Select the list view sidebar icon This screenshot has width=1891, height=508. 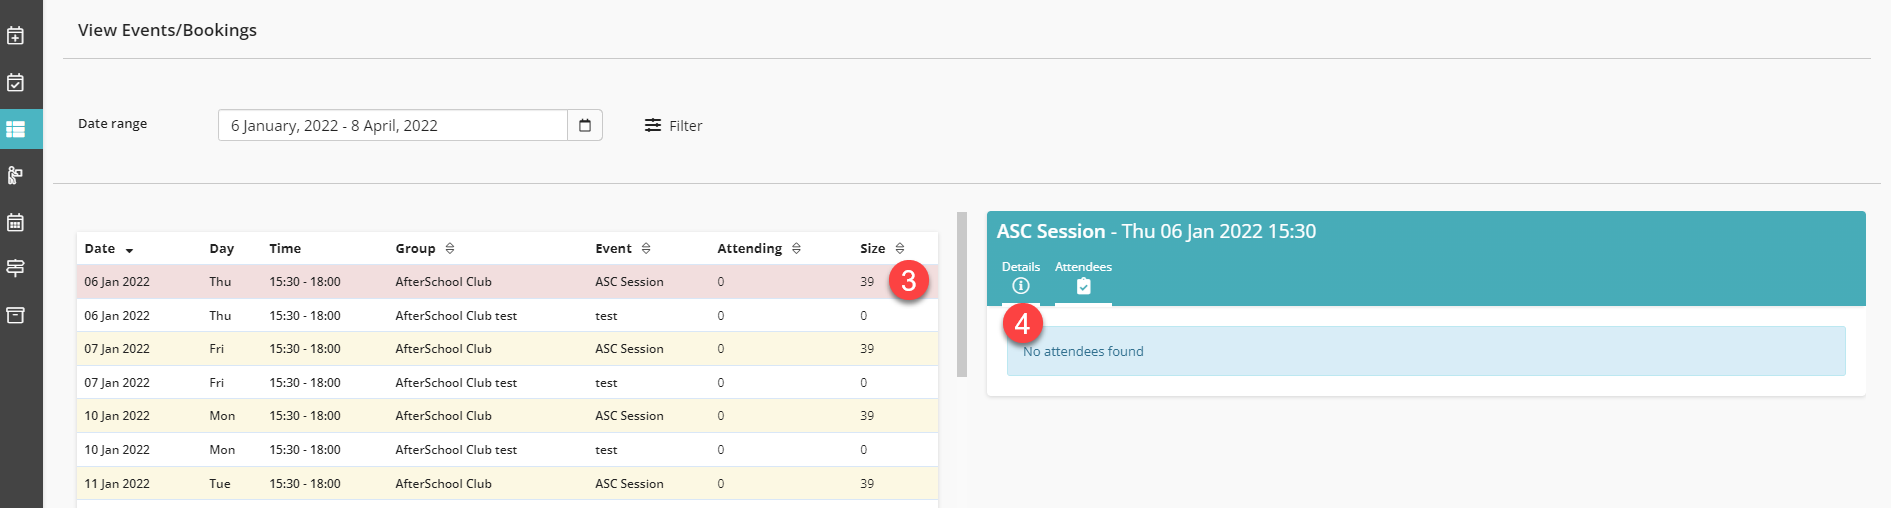[x=15, y=129]
